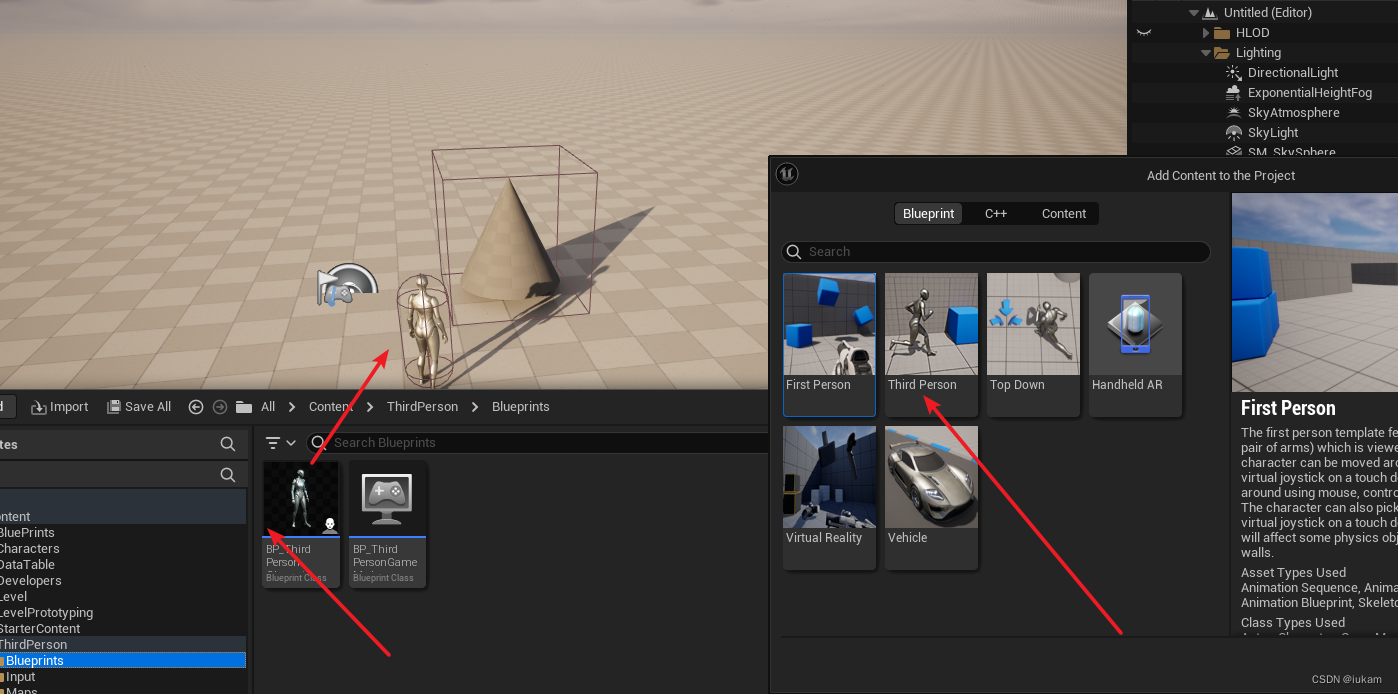Click the SkyLight dome icon
The image size is (1398, 694).
coord(1233,133)
